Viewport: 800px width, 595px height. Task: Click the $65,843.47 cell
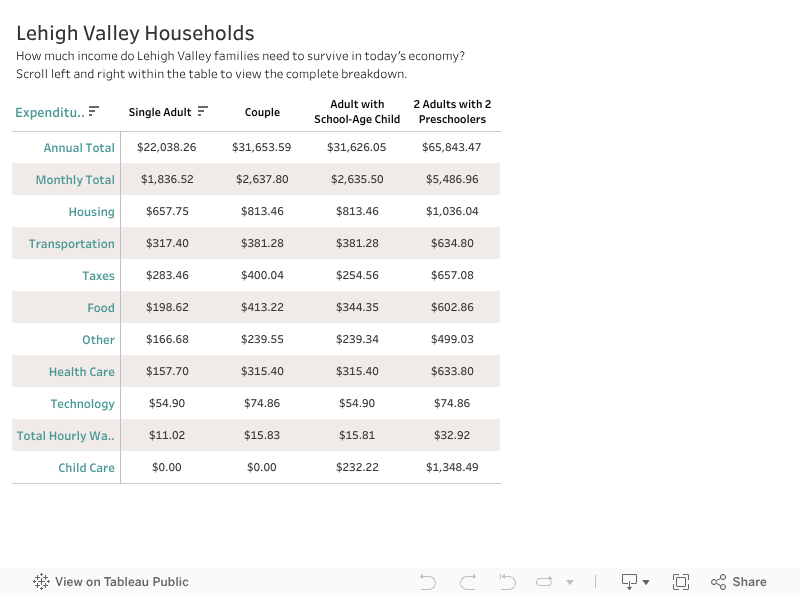(452, 147)
